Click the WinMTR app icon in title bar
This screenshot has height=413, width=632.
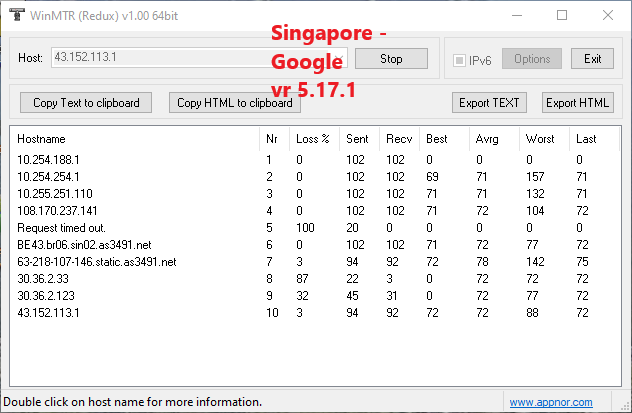pos(17,15)
